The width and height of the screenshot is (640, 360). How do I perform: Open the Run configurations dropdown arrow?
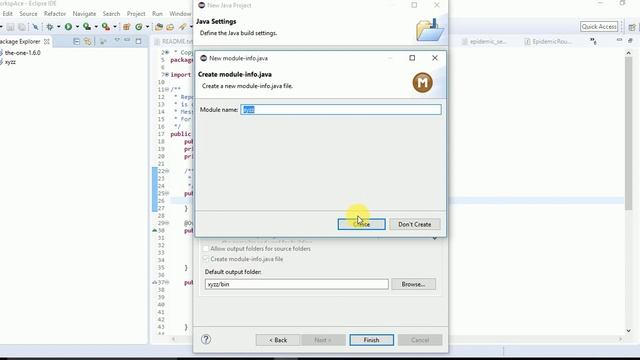[77, 27]
